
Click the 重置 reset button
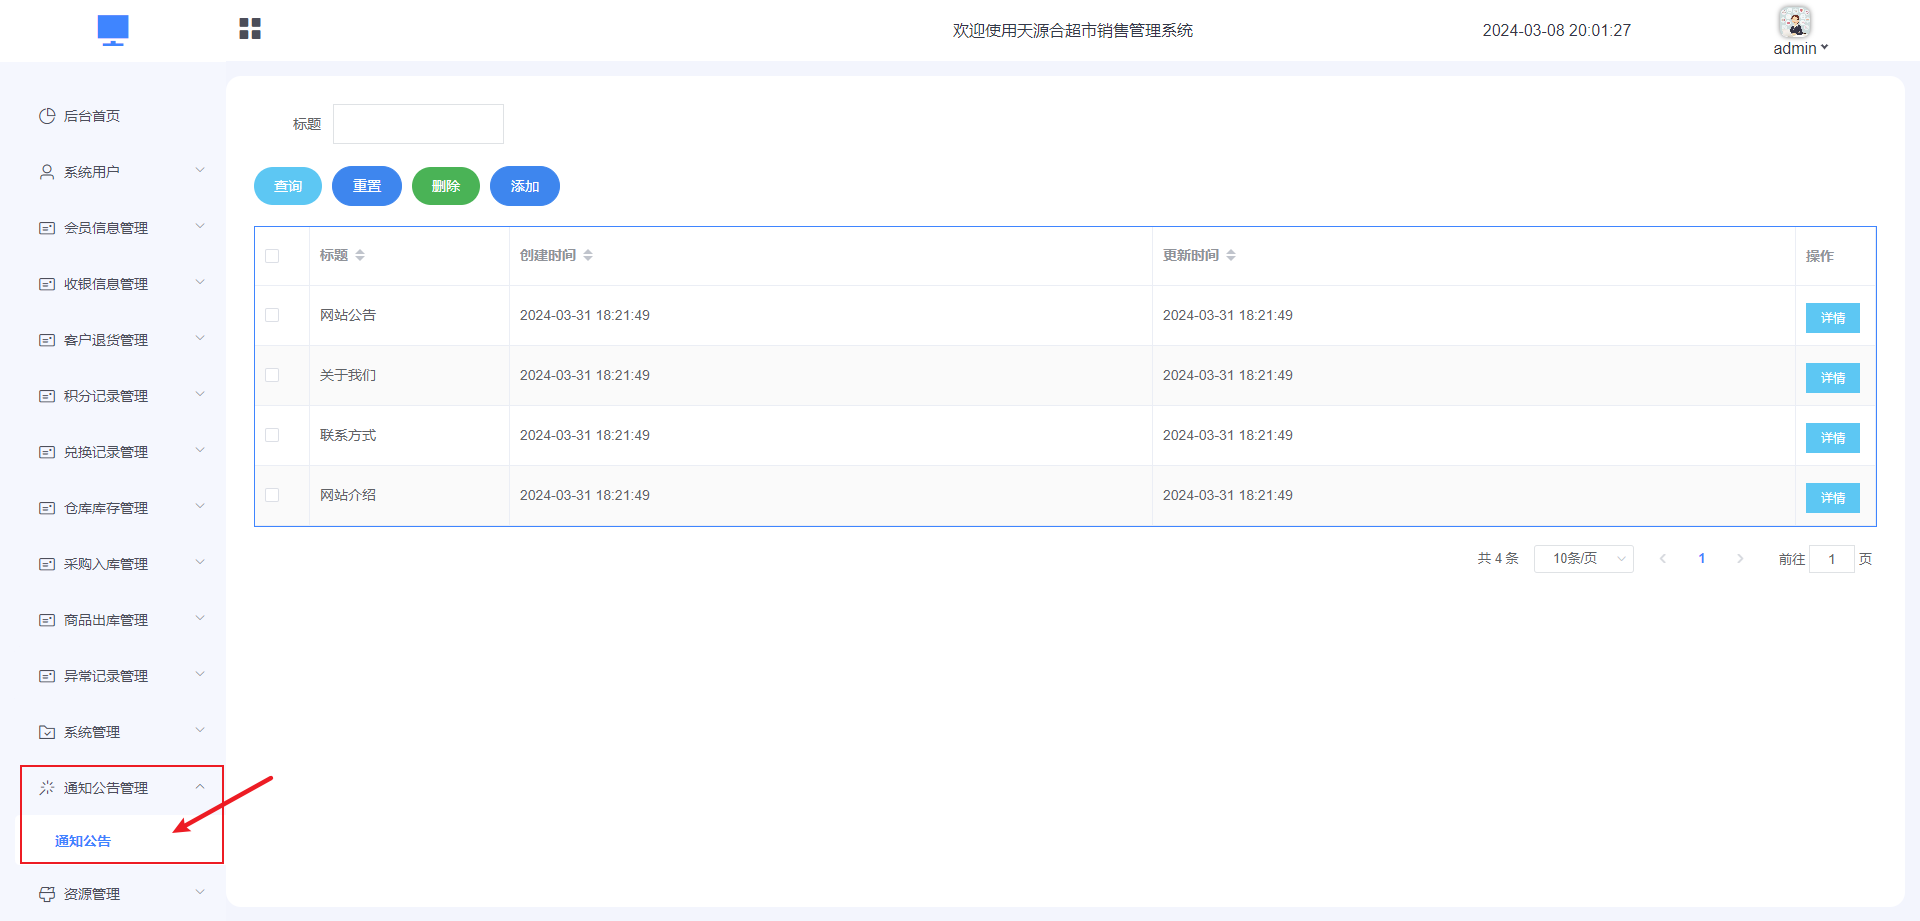point(367,186)
